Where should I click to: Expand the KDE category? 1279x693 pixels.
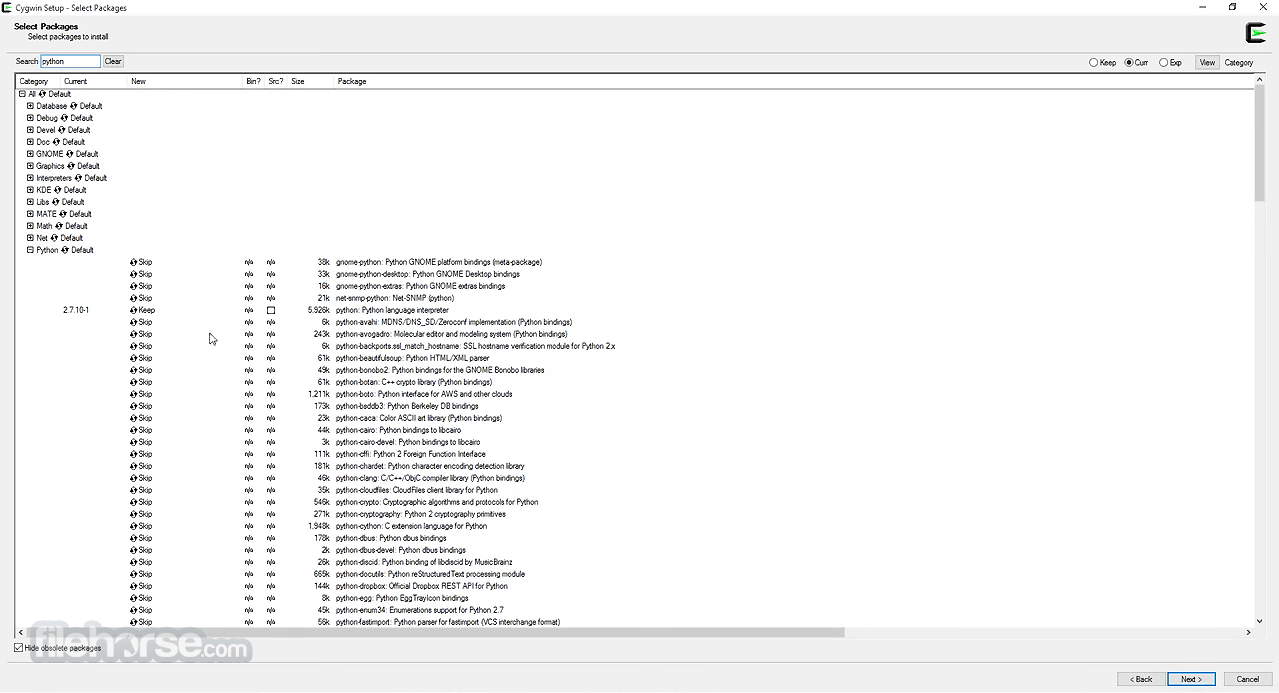tap(30, 190)
